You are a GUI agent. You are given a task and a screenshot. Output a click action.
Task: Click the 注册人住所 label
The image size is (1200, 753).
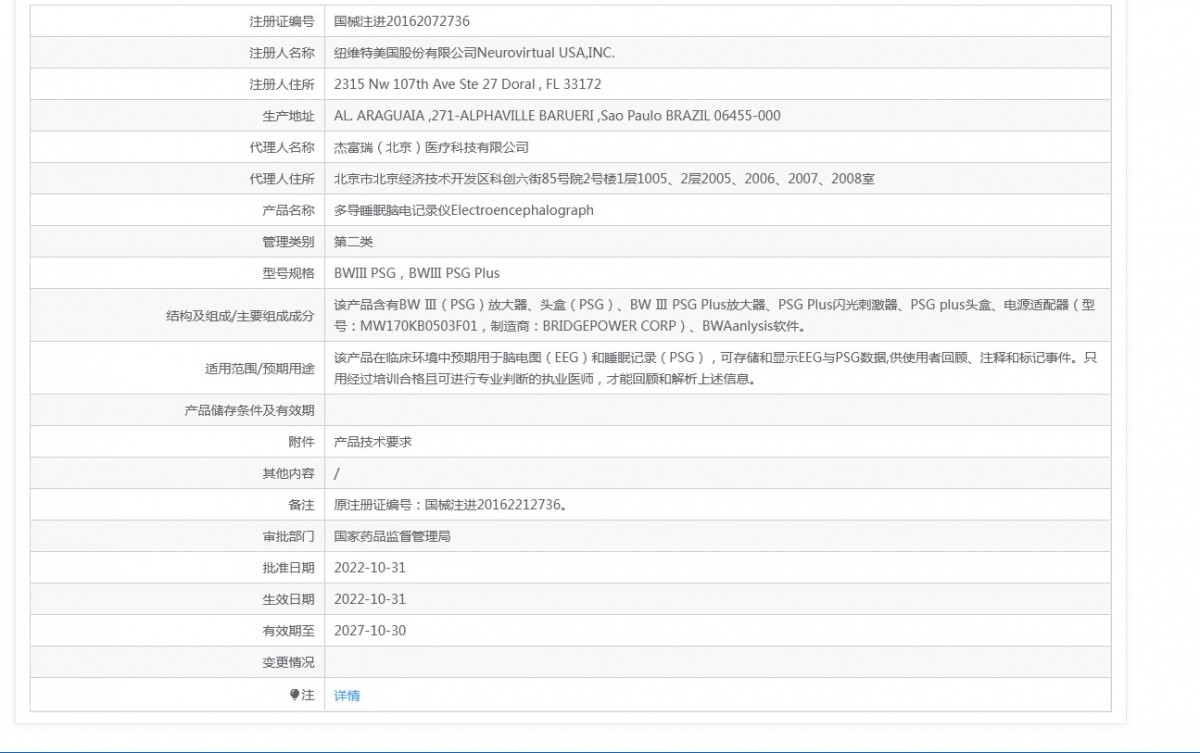282,84
